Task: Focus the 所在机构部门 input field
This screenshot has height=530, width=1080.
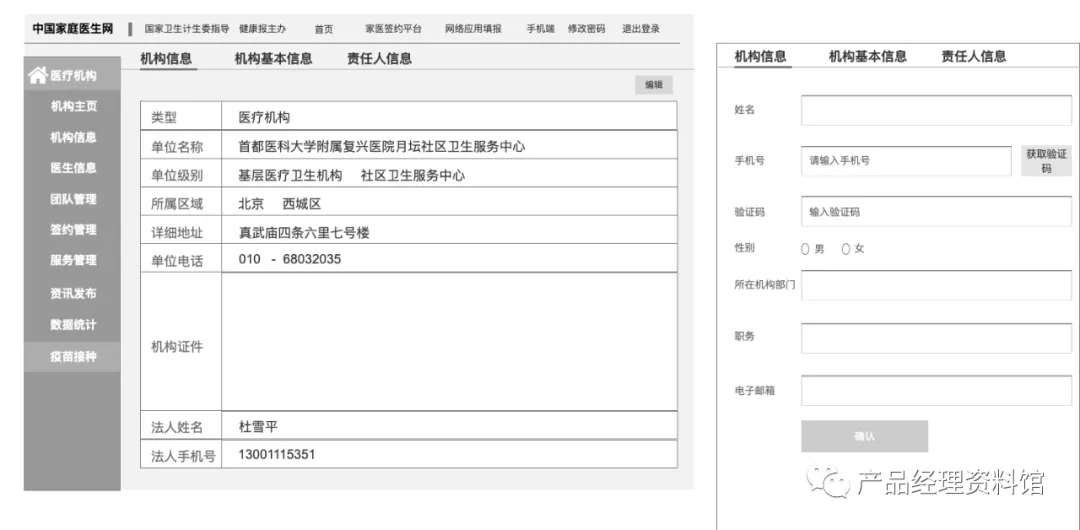Action: (936, 285)
